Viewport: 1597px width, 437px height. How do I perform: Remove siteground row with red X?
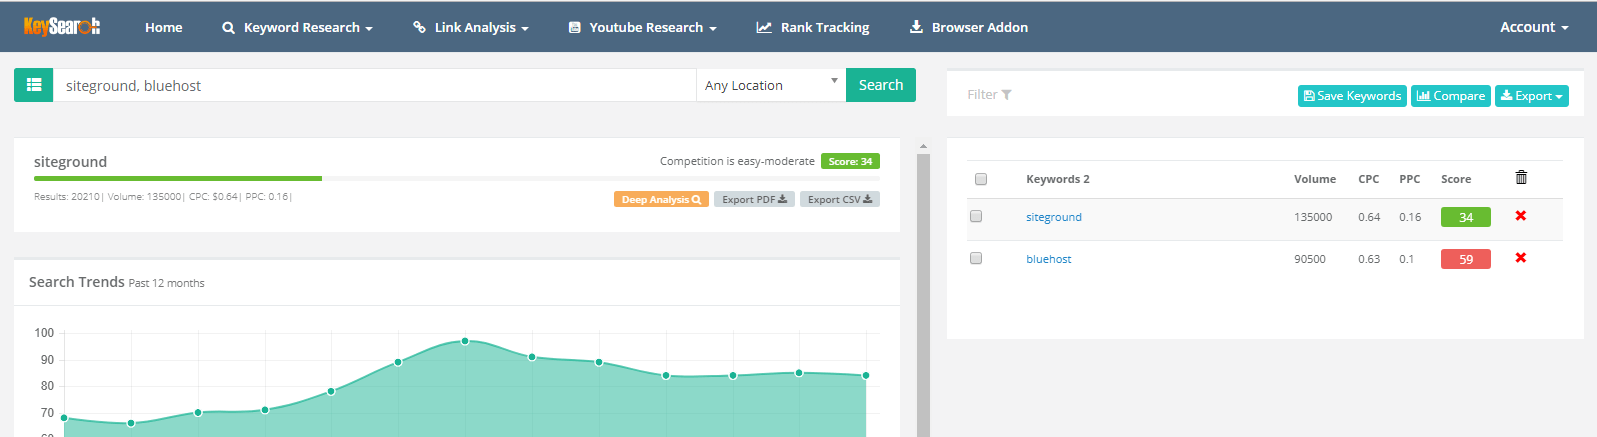(1520, 216)
